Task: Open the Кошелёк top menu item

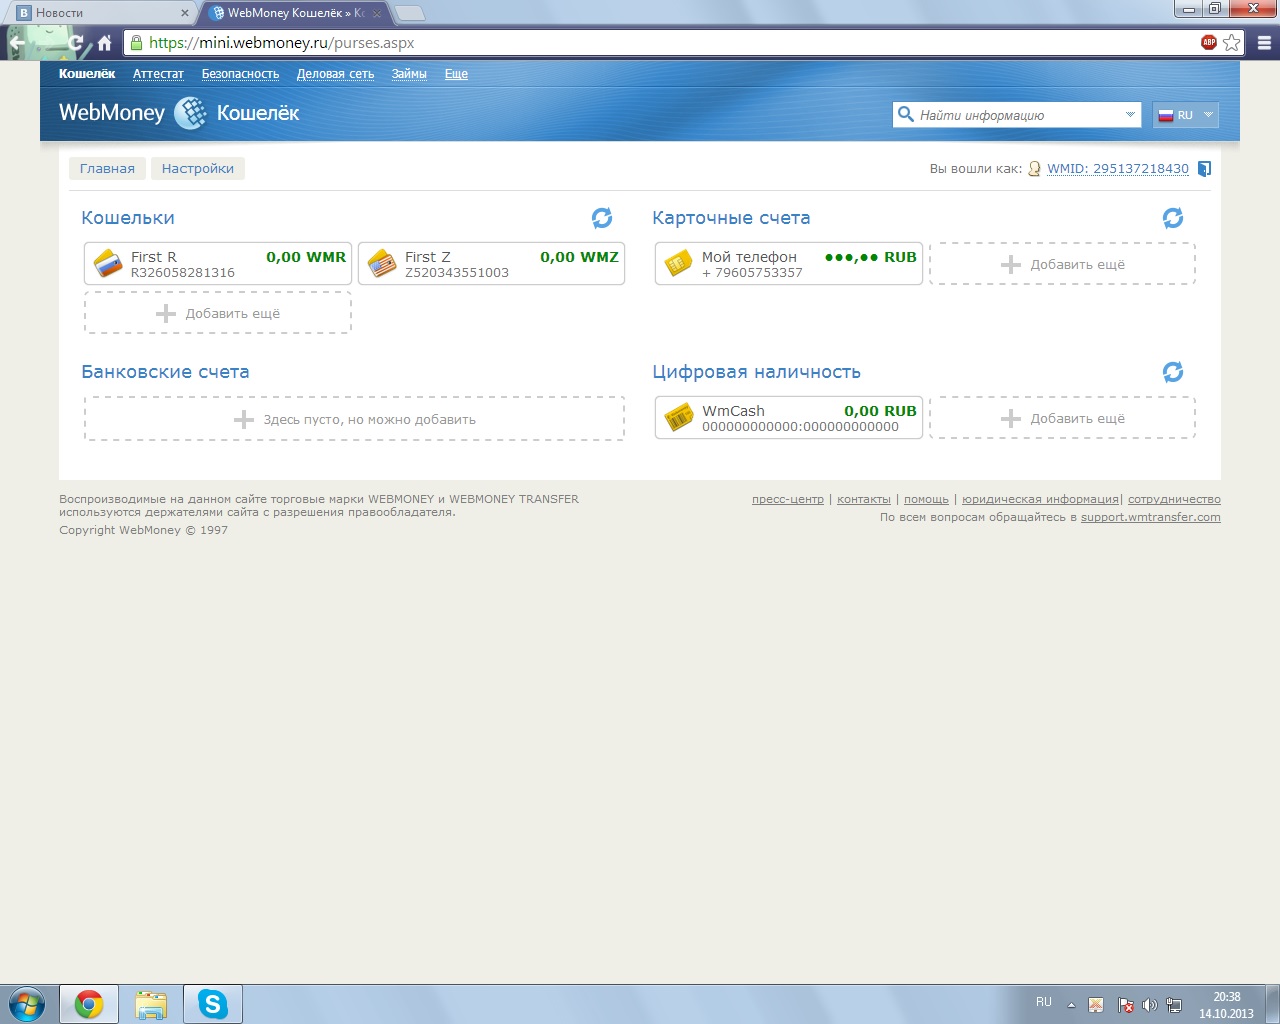Action: pyautogui.click(x=87, y=74)
